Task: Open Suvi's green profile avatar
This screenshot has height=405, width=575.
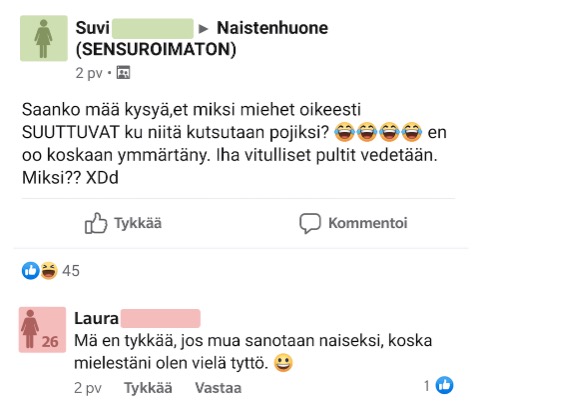Action: click(44, 38)
